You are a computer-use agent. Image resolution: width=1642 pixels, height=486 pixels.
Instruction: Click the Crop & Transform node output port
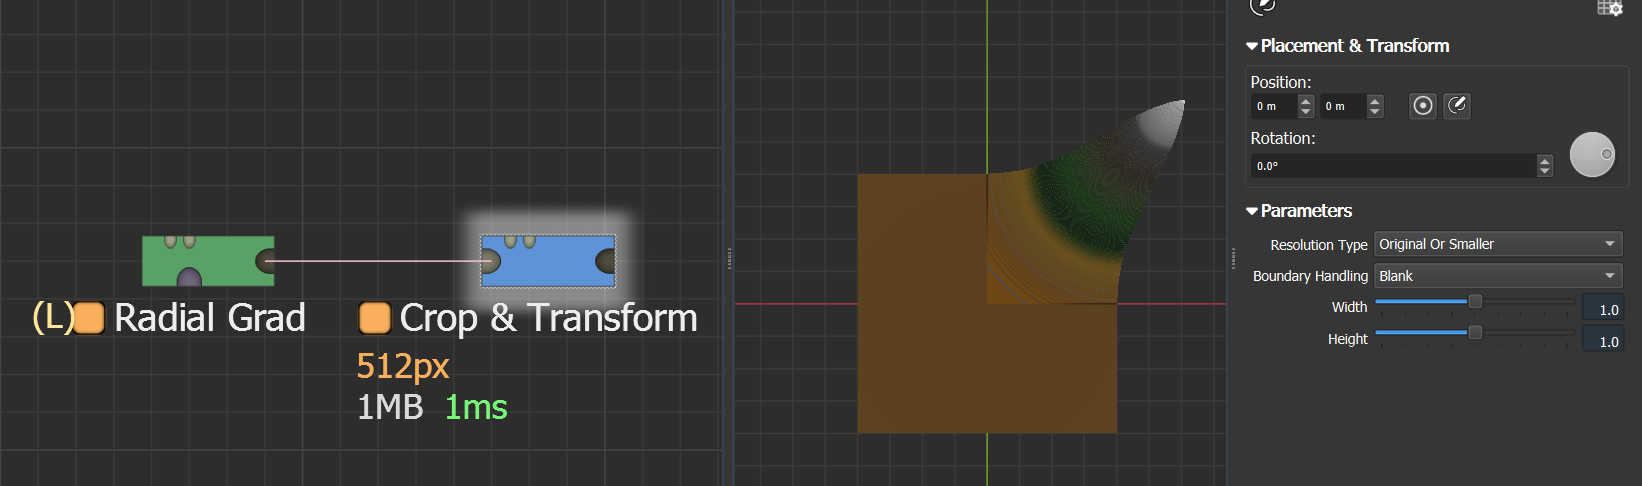[x=606, y=262]
